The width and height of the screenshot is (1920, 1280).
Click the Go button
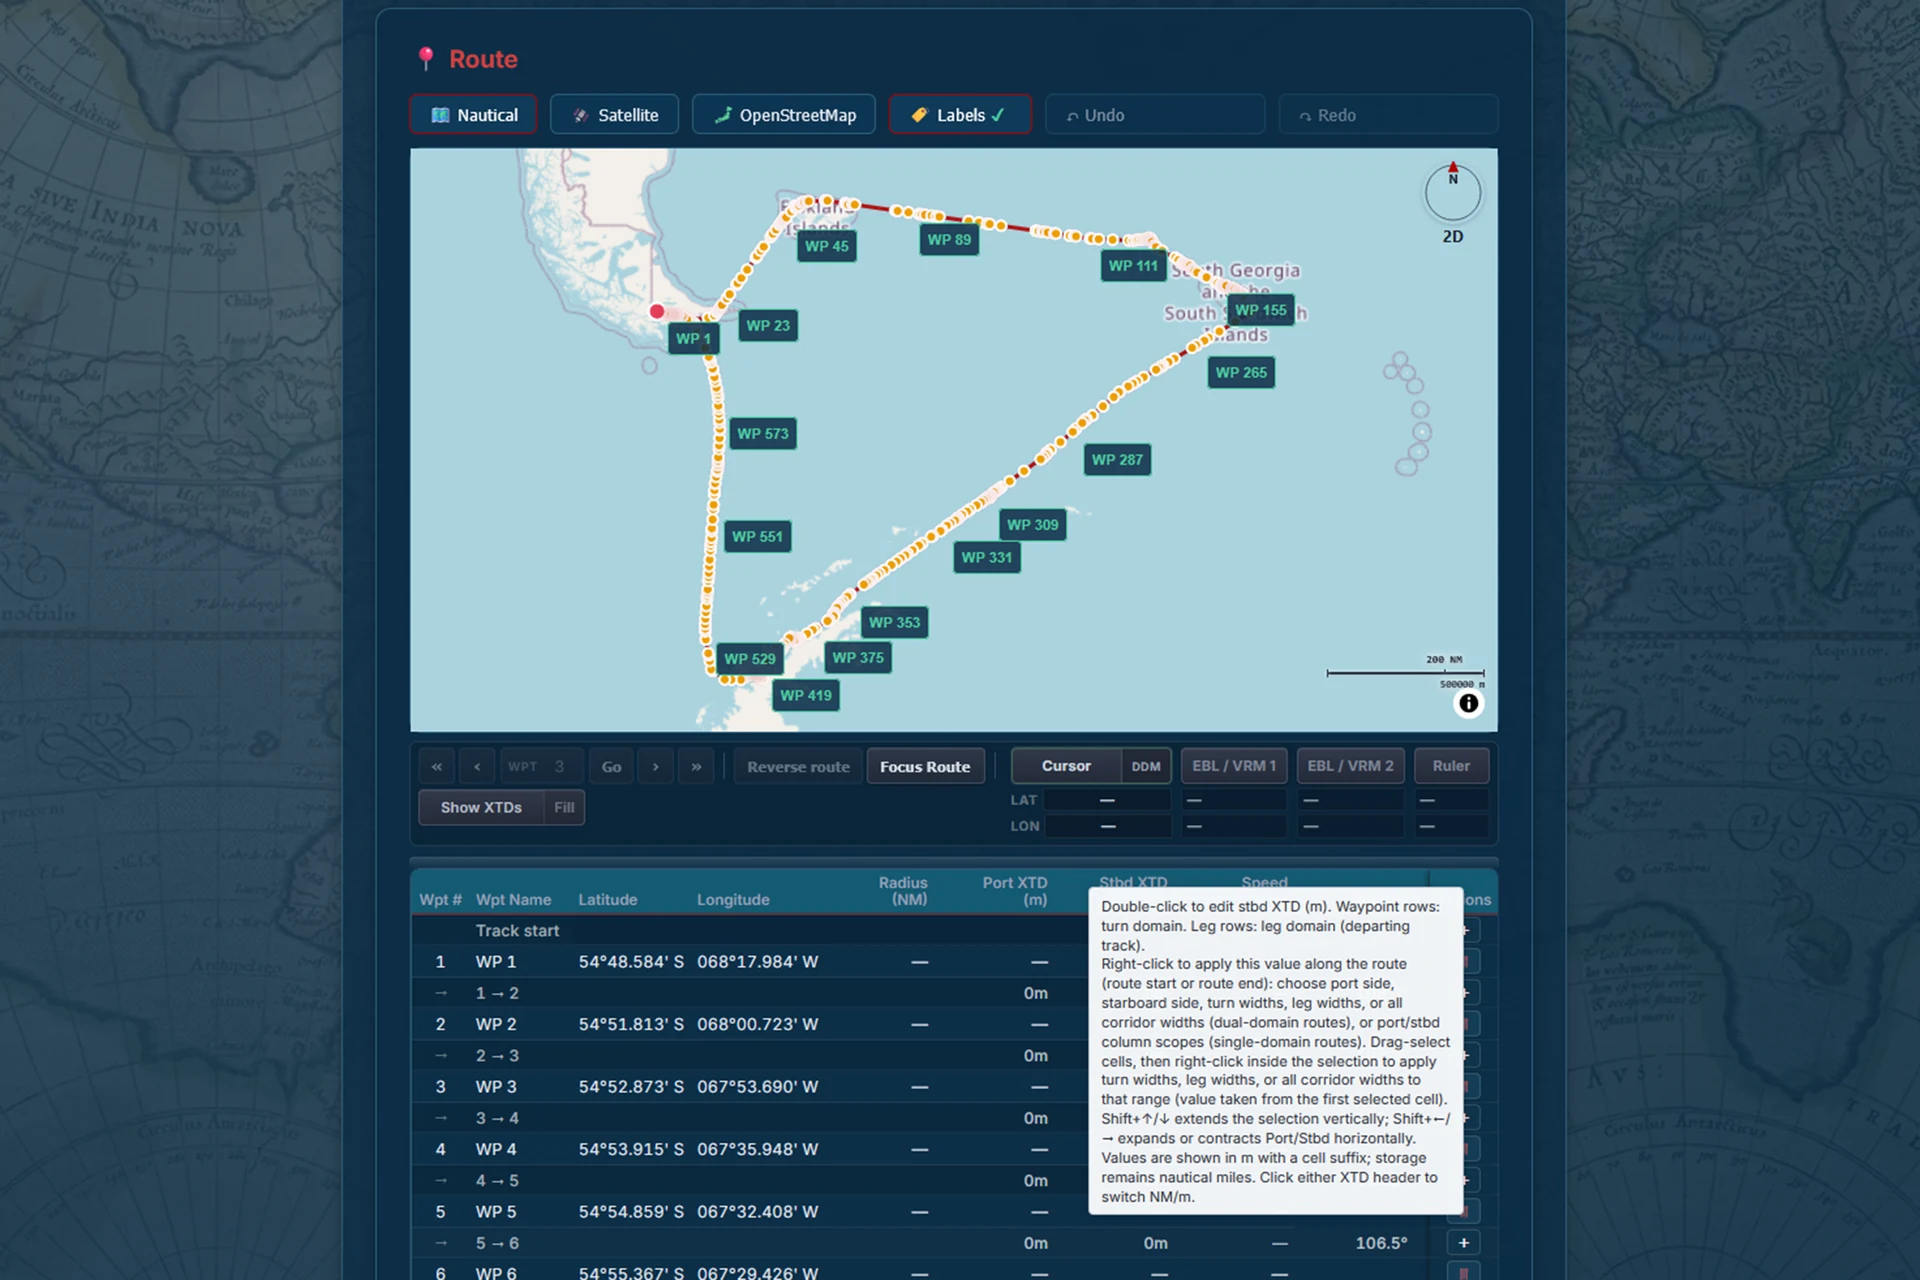point(611,767)
